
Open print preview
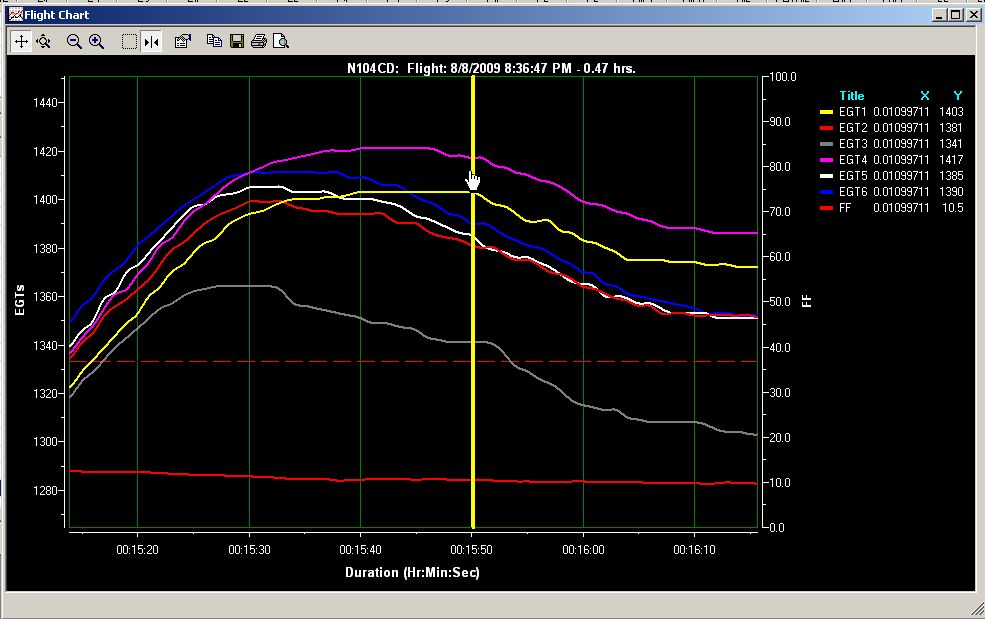coord(281,41)
